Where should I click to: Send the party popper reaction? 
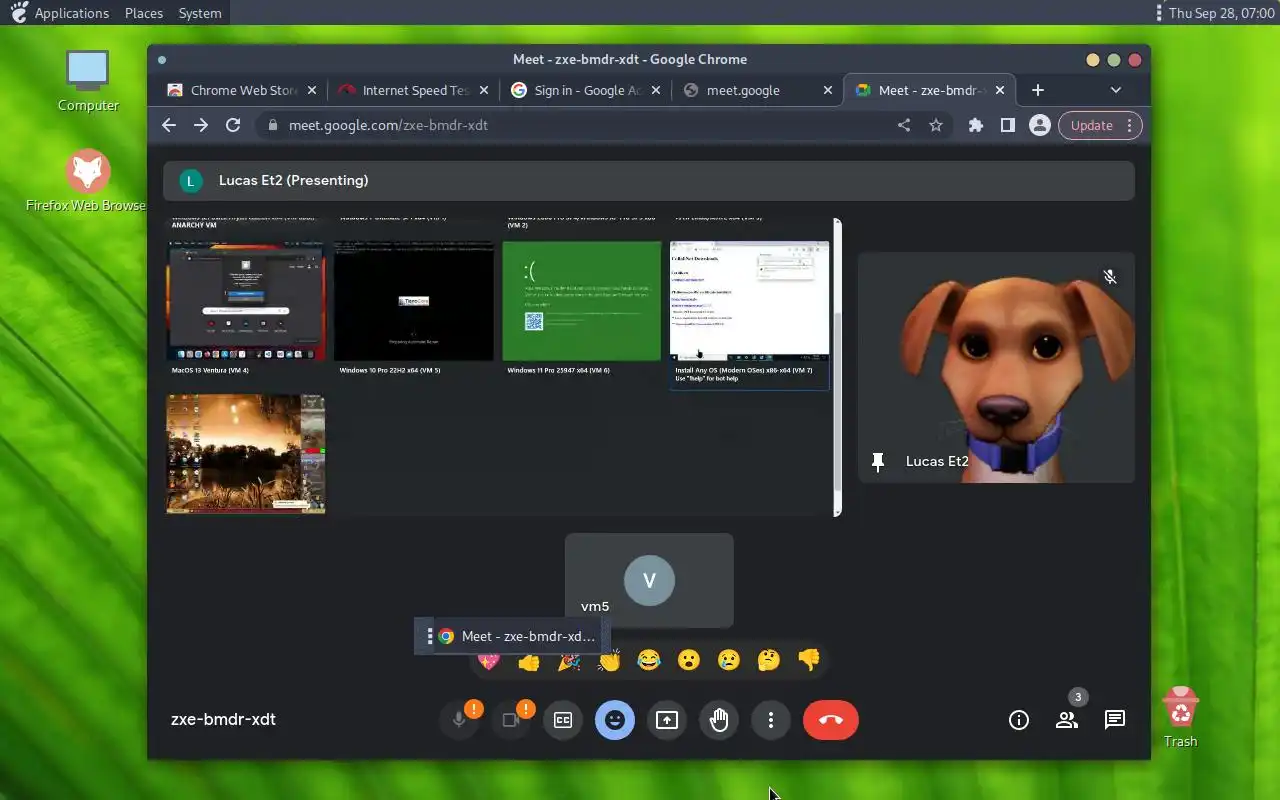point(569,661)
